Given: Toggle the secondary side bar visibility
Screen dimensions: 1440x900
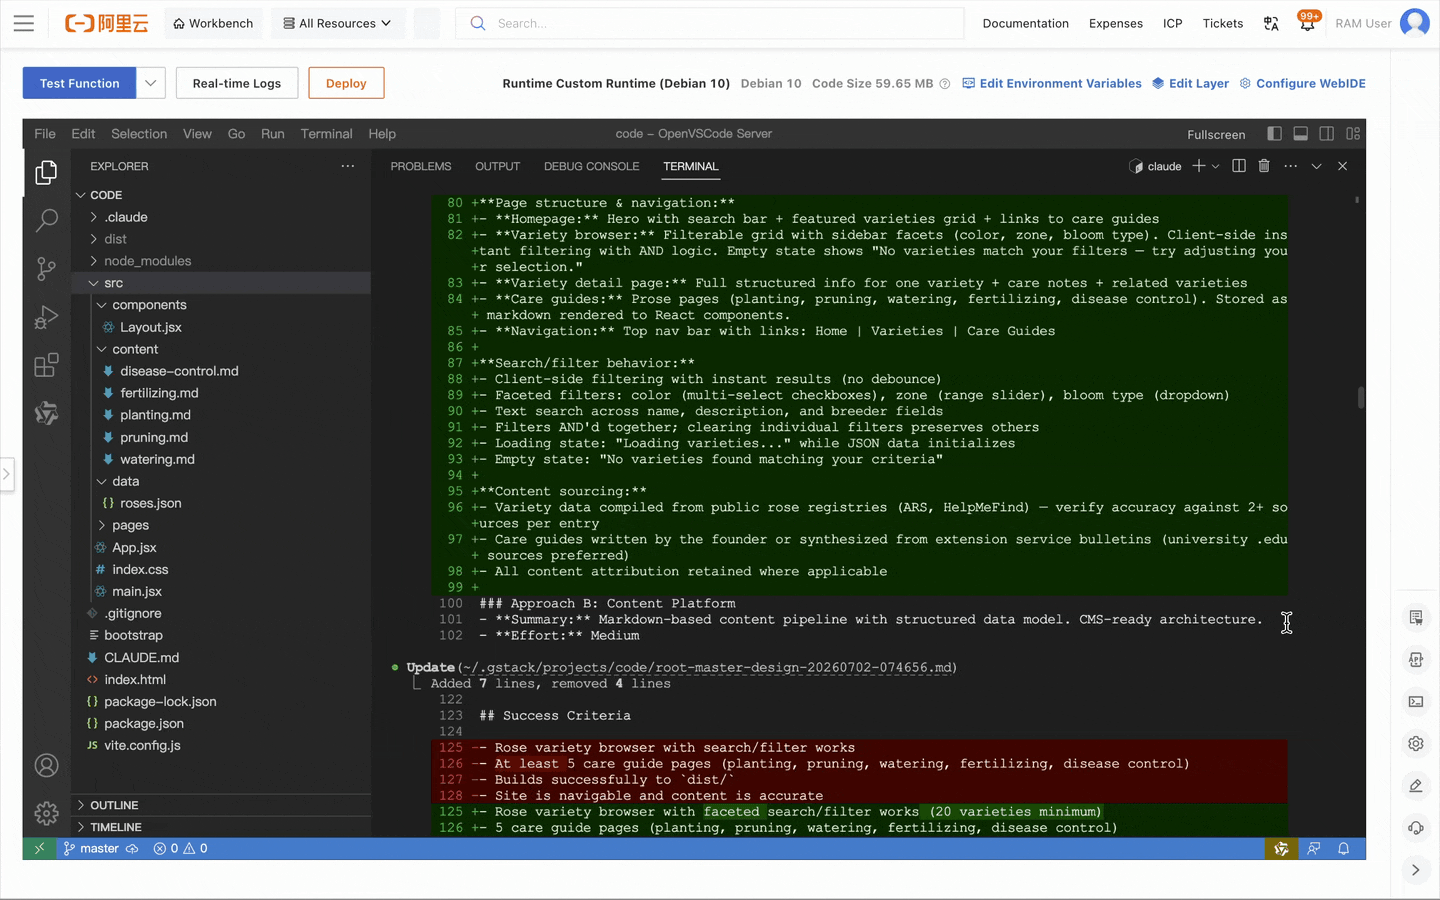Looking at the screenshot, I should 1326,133.
